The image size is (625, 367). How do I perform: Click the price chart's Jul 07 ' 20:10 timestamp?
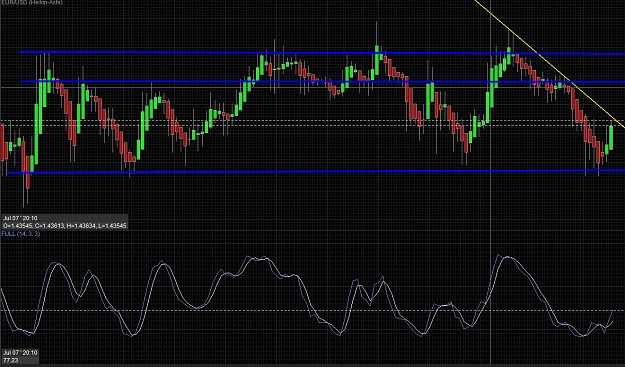20,218
